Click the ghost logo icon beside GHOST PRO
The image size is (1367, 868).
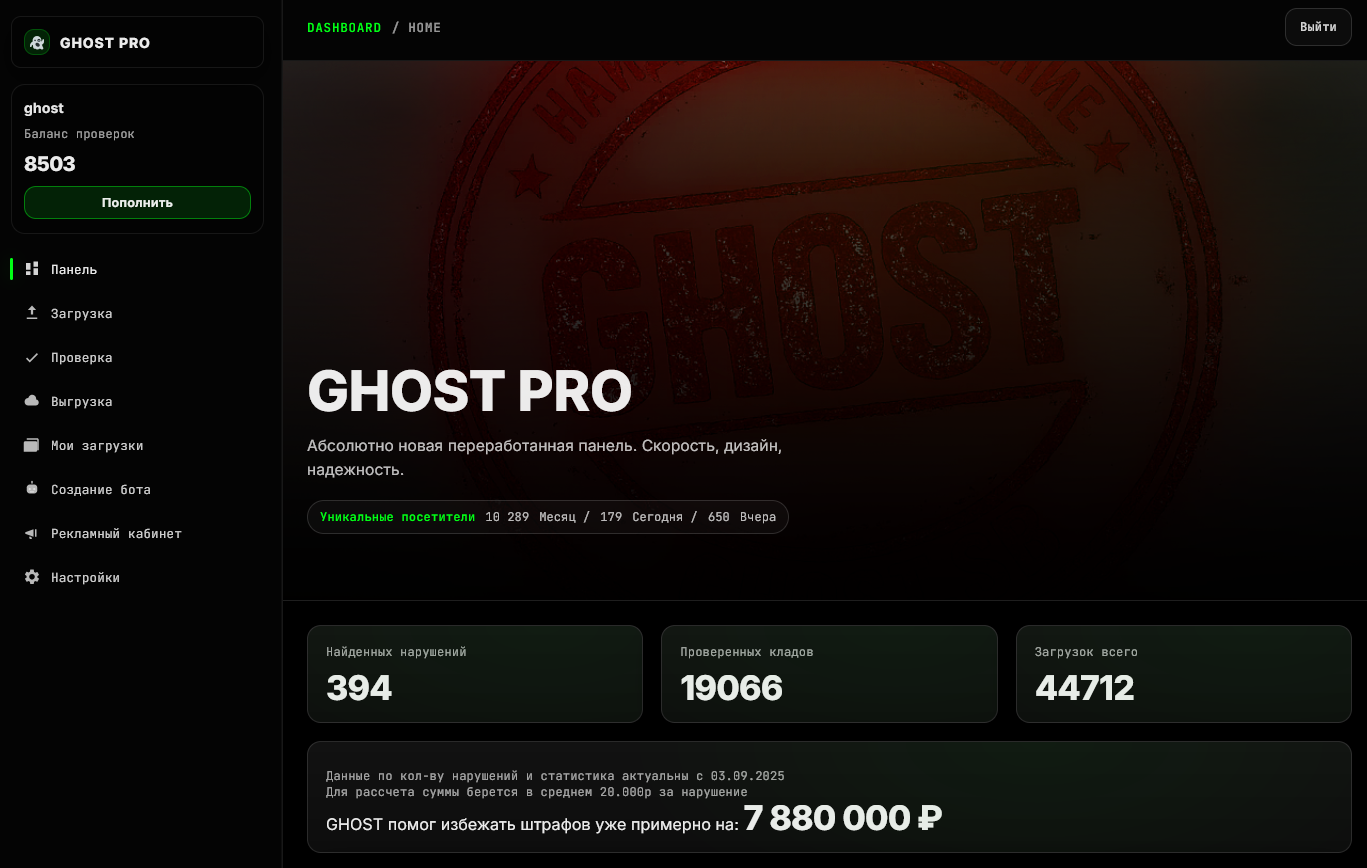[37, 42]
